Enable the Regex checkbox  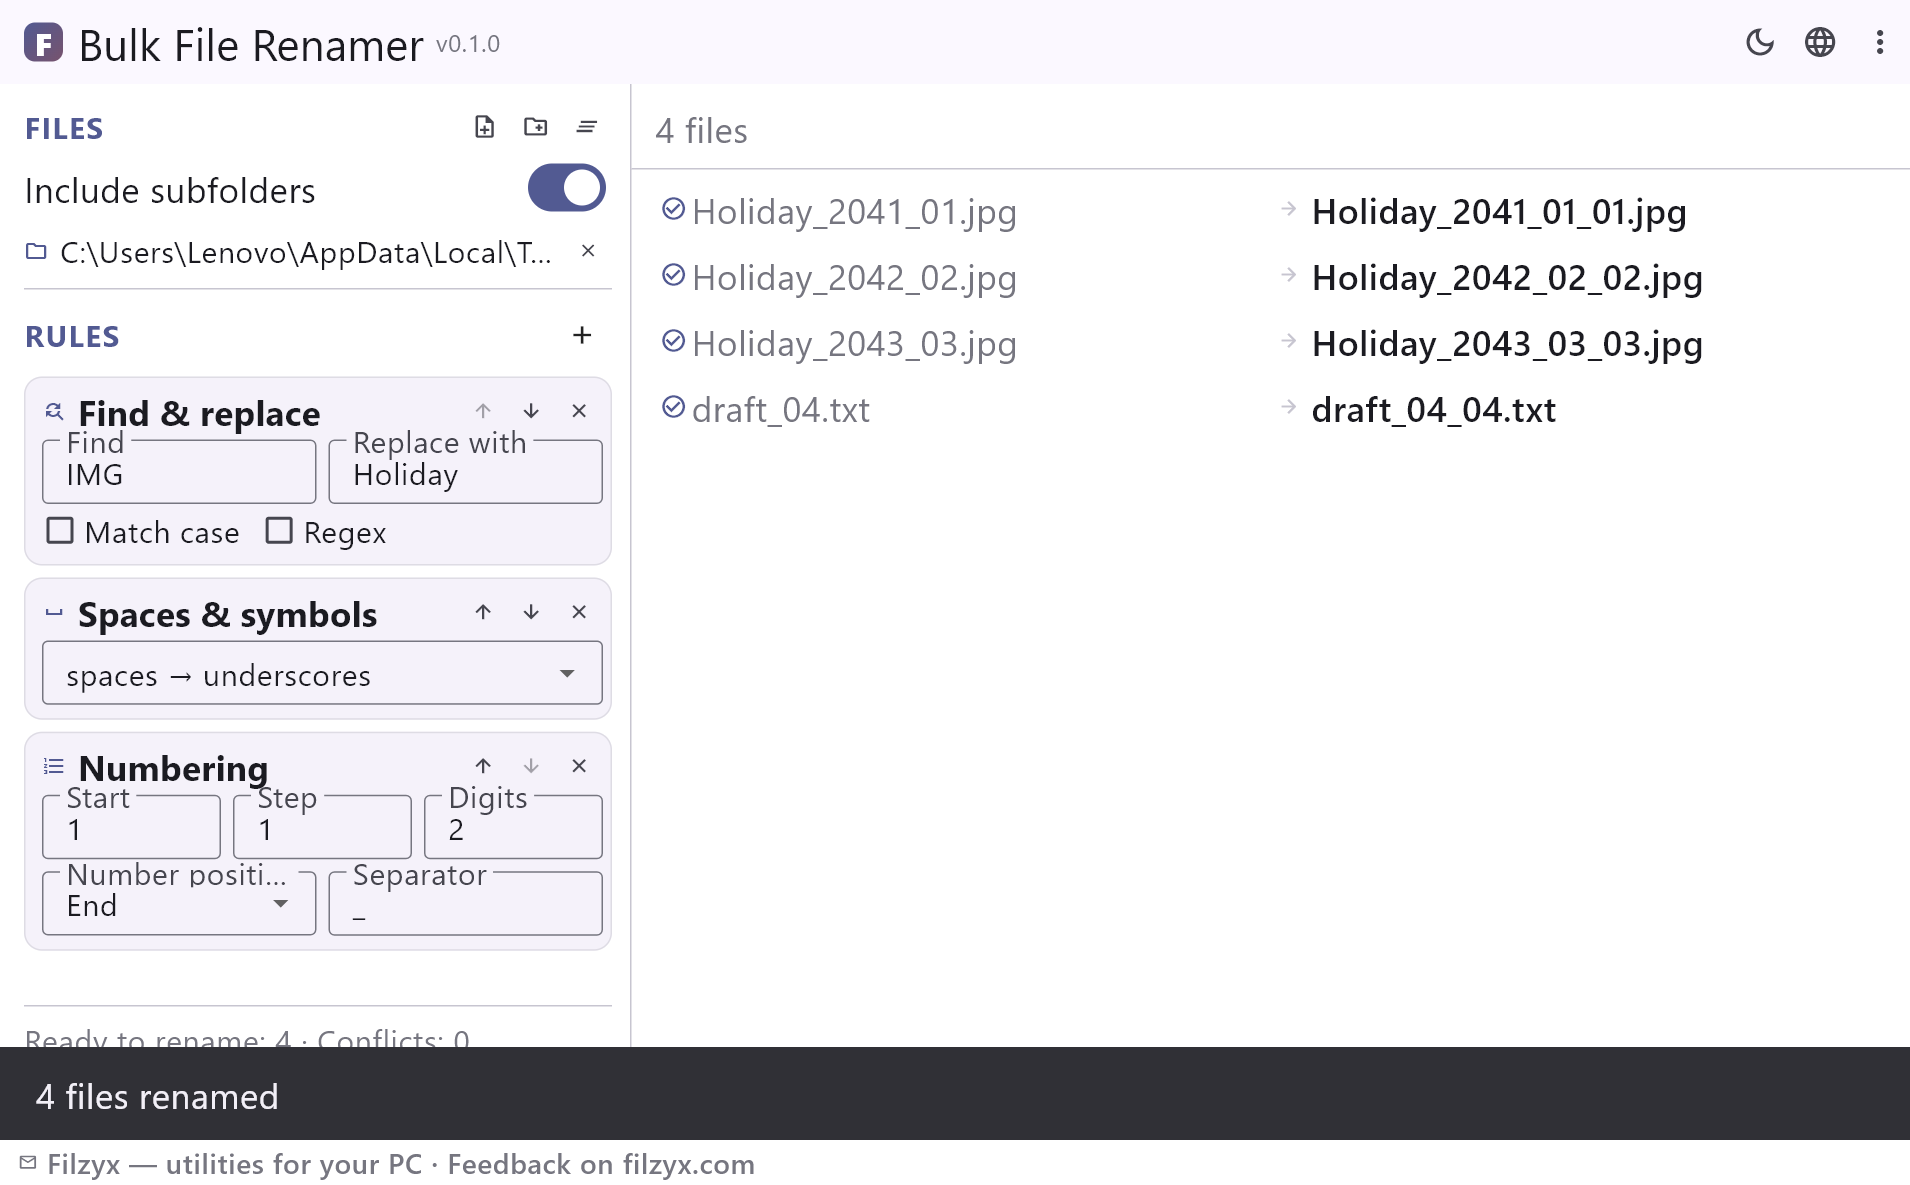[x=279, y=531]
